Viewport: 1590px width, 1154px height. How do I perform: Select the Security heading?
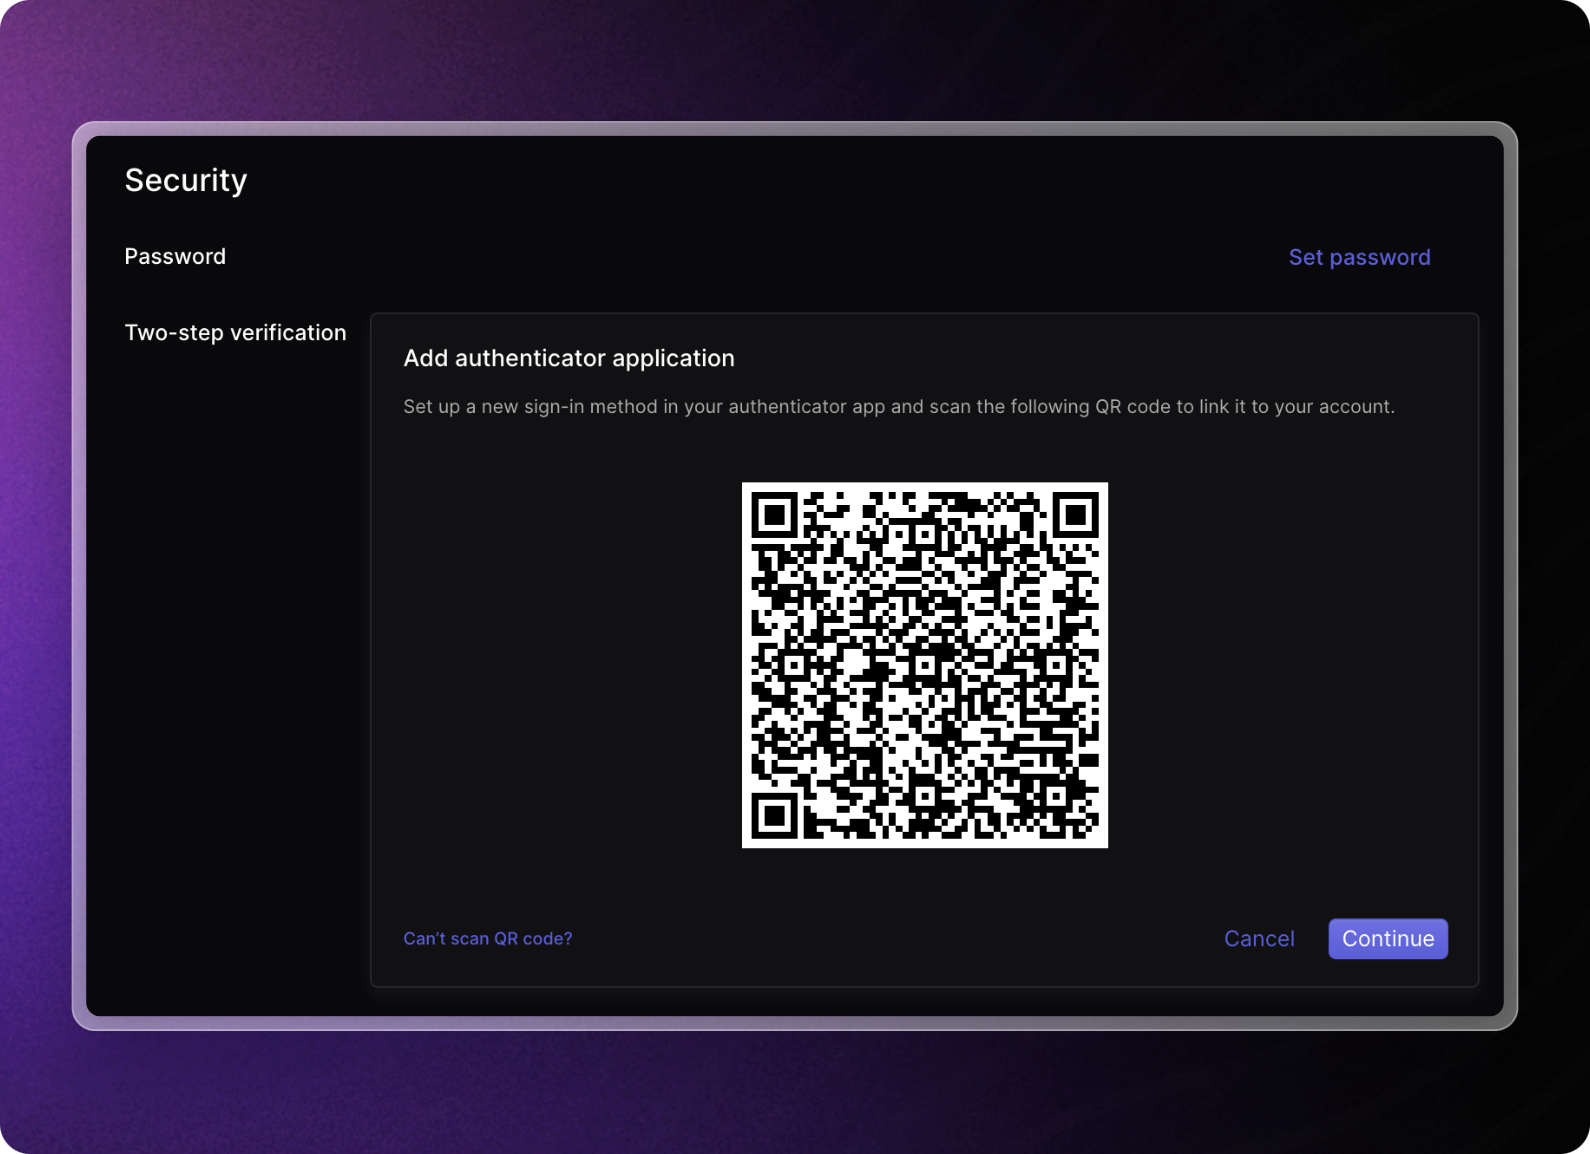click(186, 180)
